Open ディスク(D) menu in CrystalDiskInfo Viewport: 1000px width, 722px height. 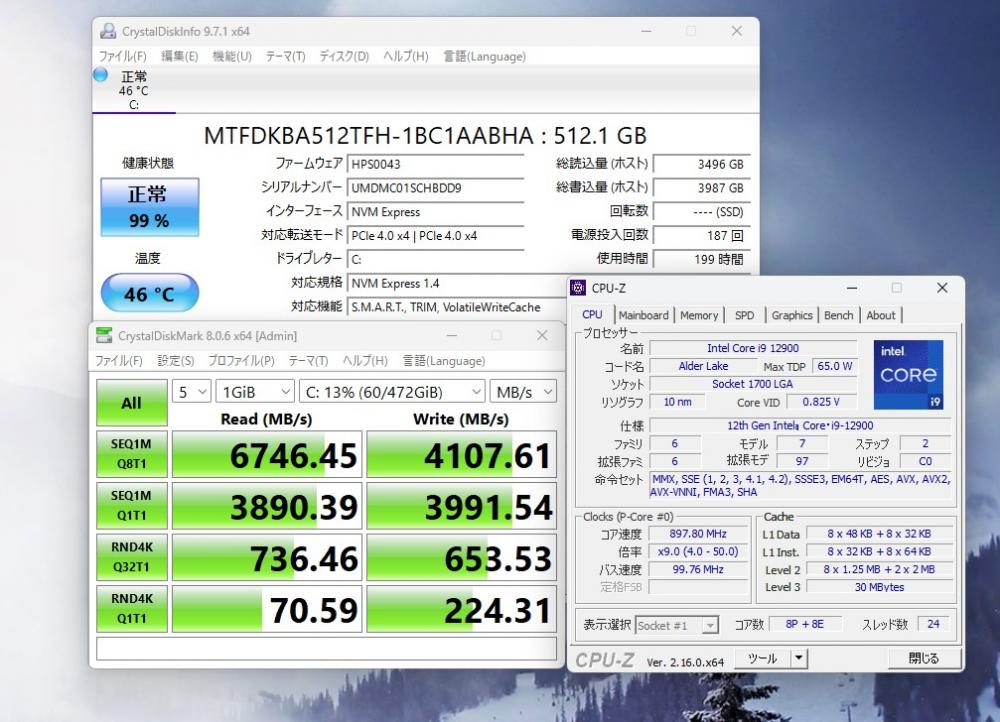344,56
